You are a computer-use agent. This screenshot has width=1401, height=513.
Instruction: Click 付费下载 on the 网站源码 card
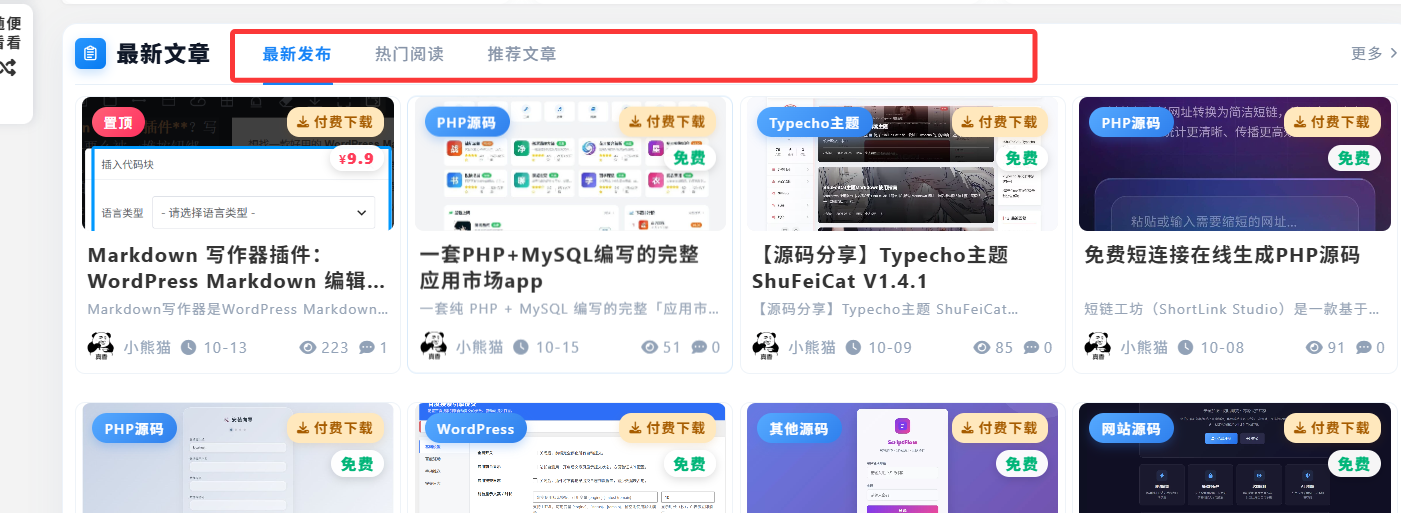[x=1330, y=428]
